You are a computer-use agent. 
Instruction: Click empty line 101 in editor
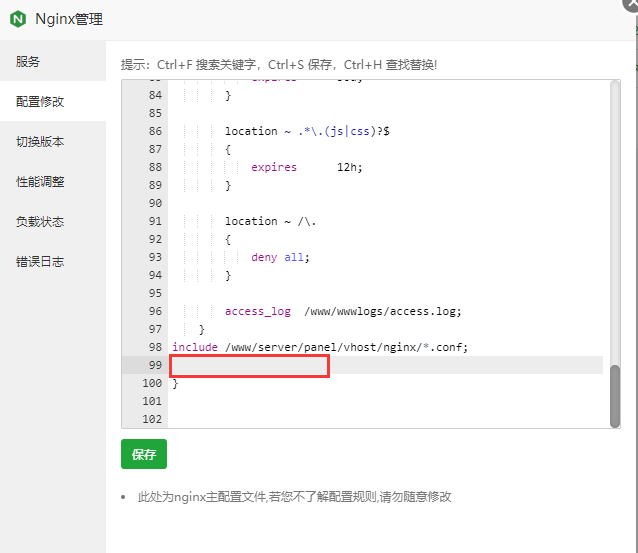(387, 401)
